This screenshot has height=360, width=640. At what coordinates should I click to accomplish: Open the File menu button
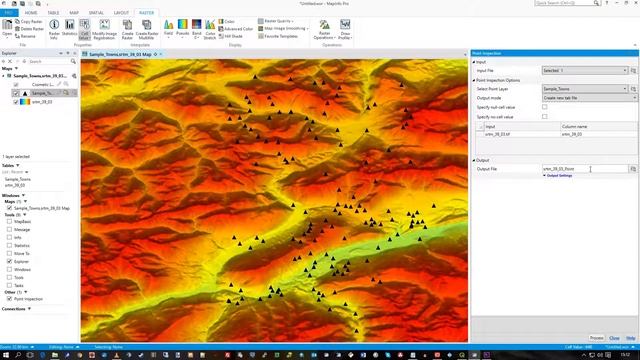pos(9,13)
